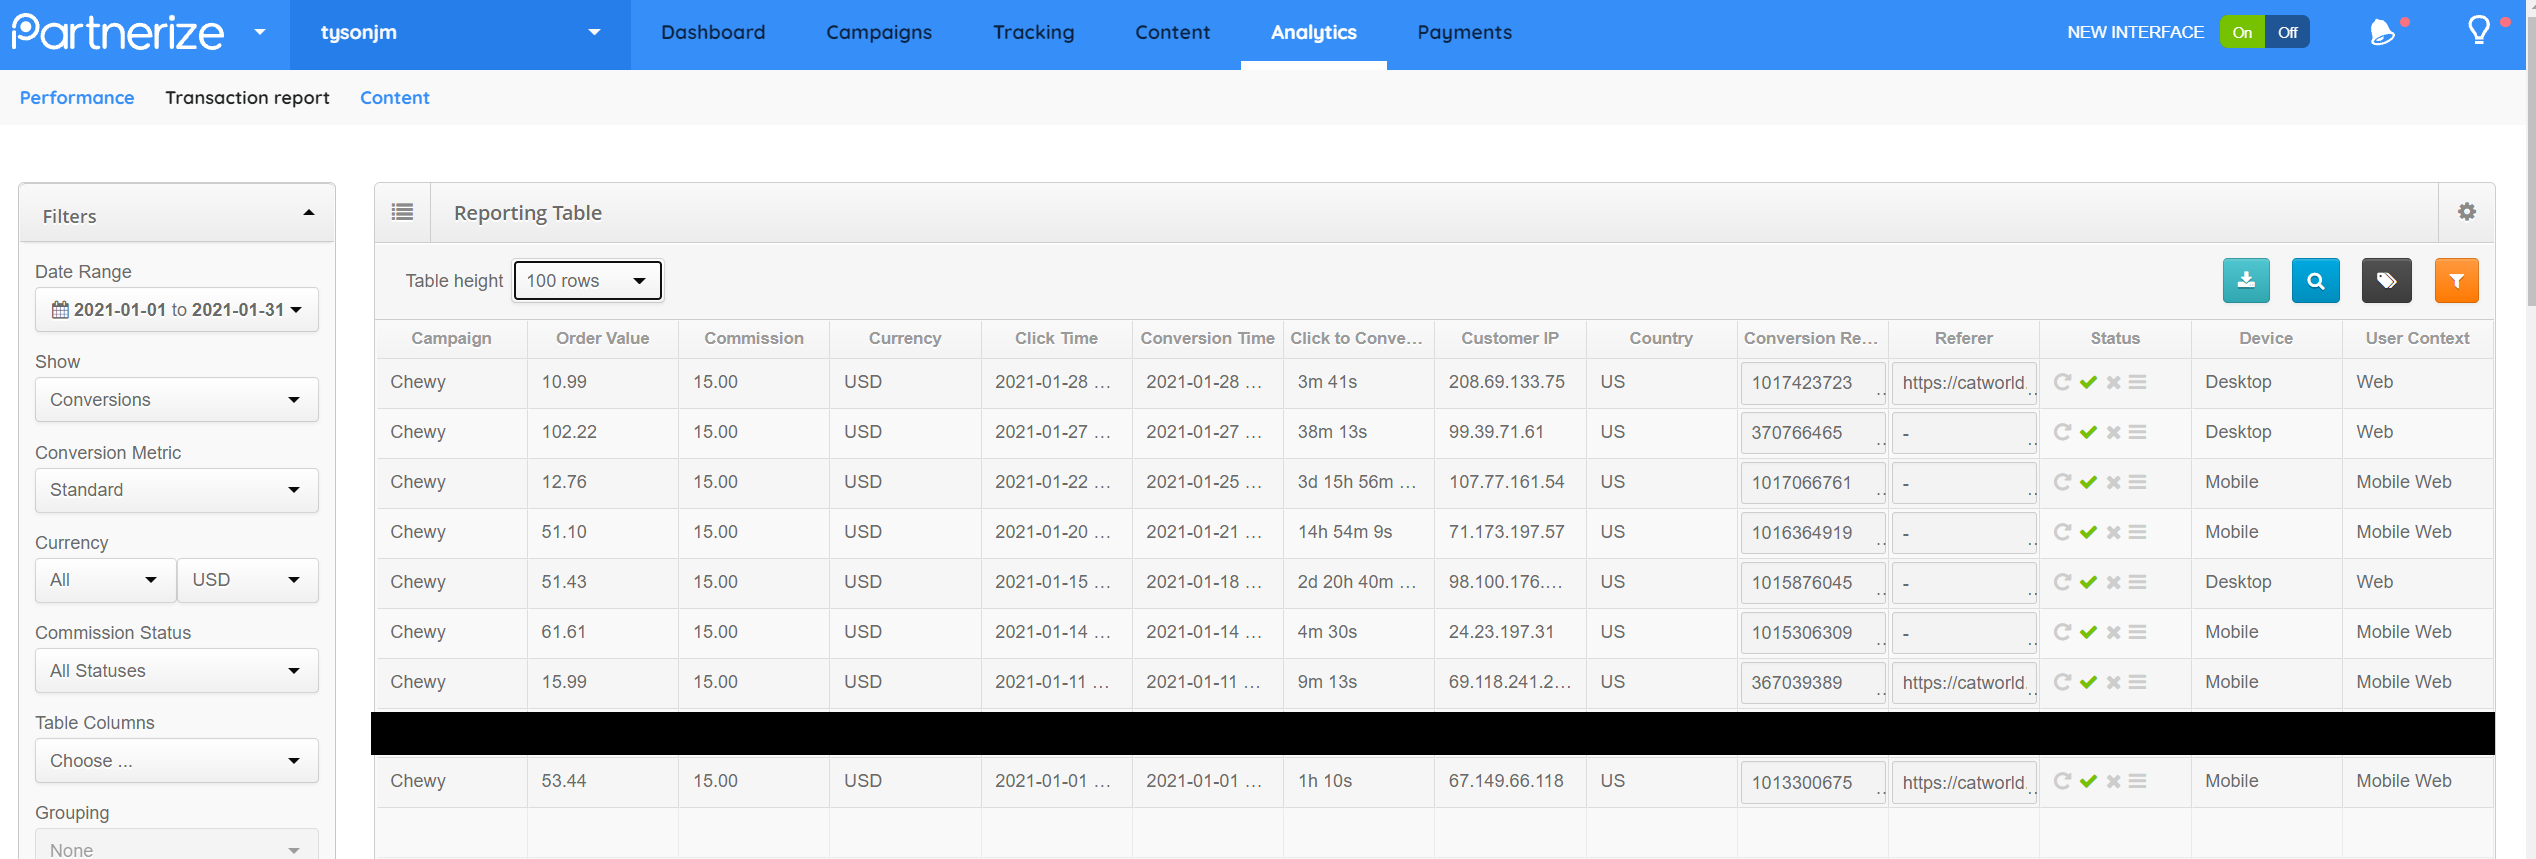
Task: Click the click-to-conversion value 38m 13s
Action: [1332, 432]
